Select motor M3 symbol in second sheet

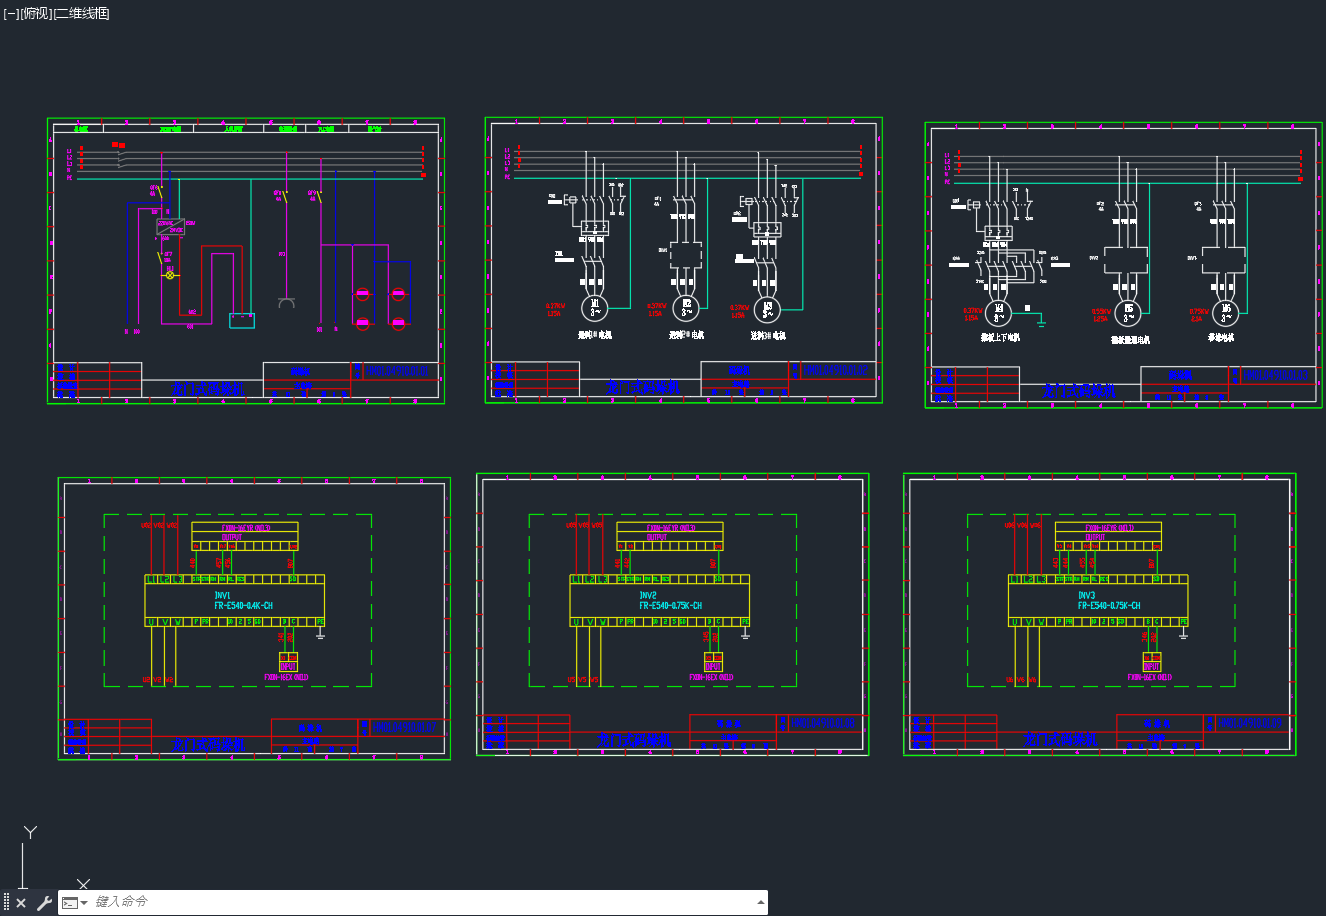tap(768, 308)
